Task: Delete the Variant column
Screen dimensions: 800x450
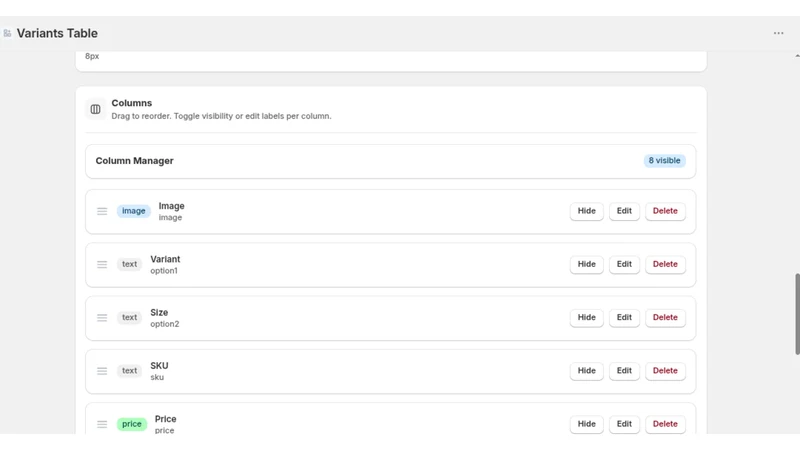Action: click(x=665, y=264)
